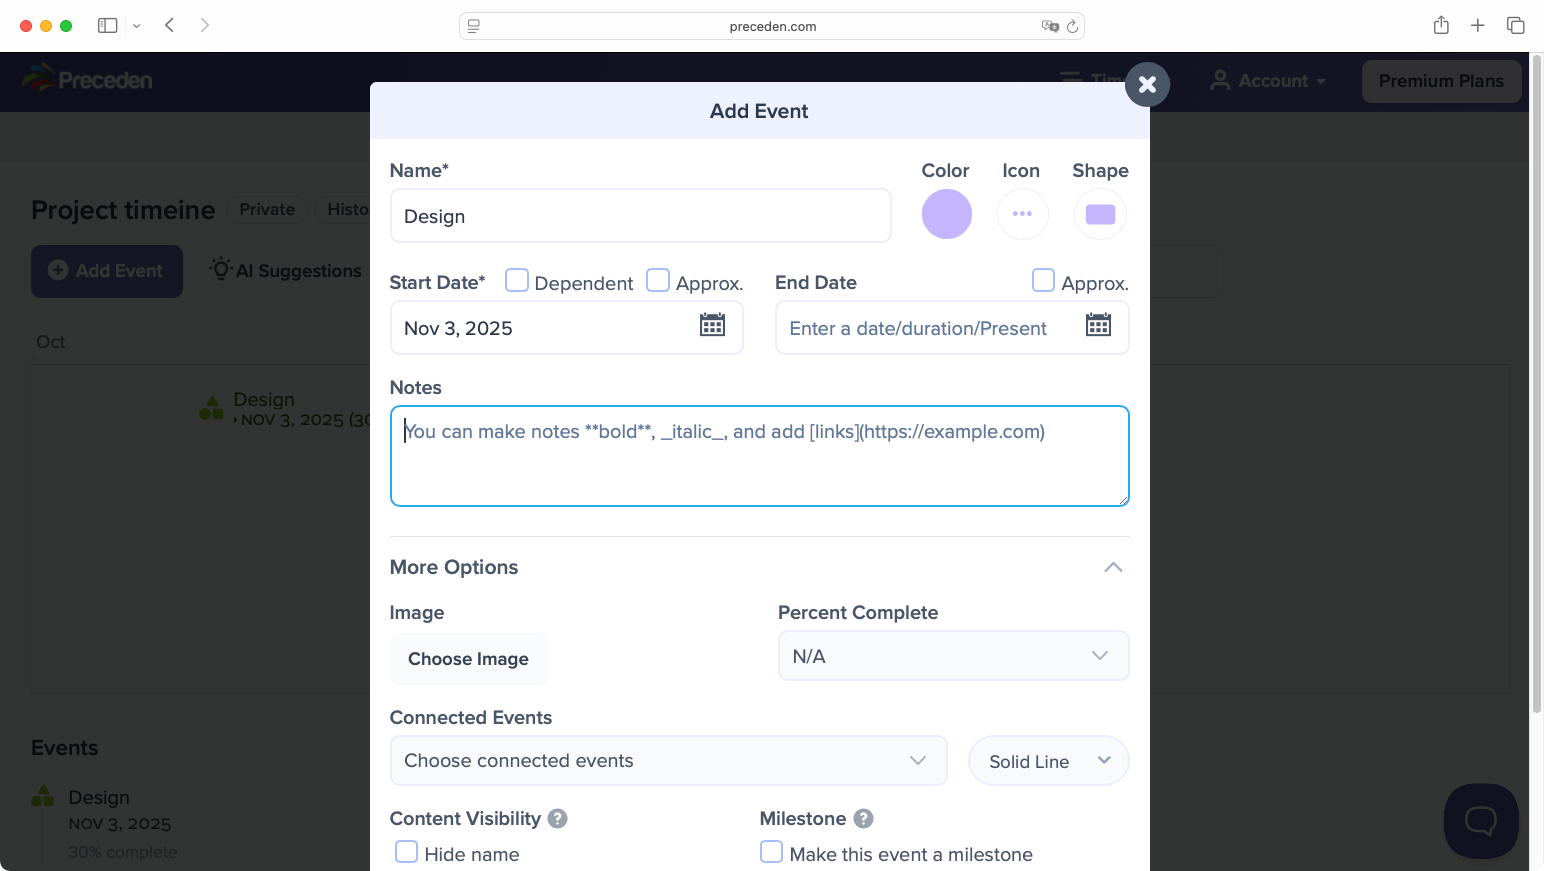Viewport: 1544px width, 871px height.
Task: Collapse the More Options section
Action: (x=1112, y=567)
